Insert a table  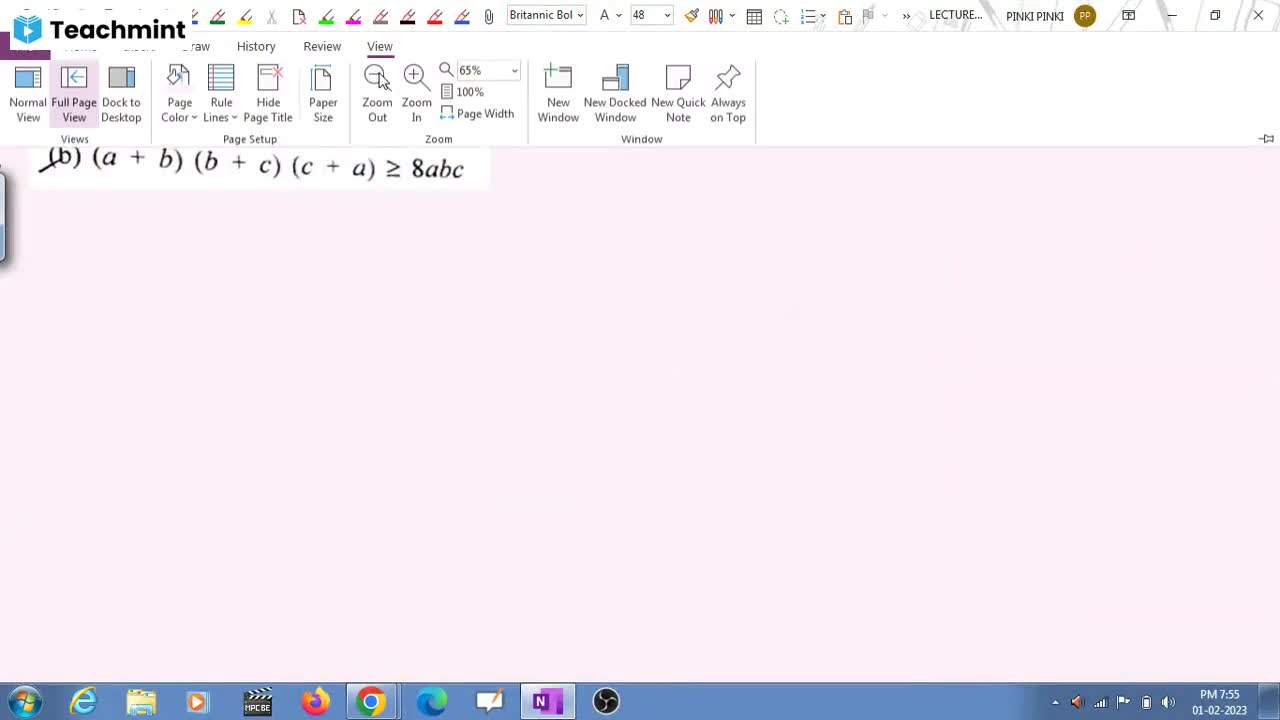coord(754,16)
